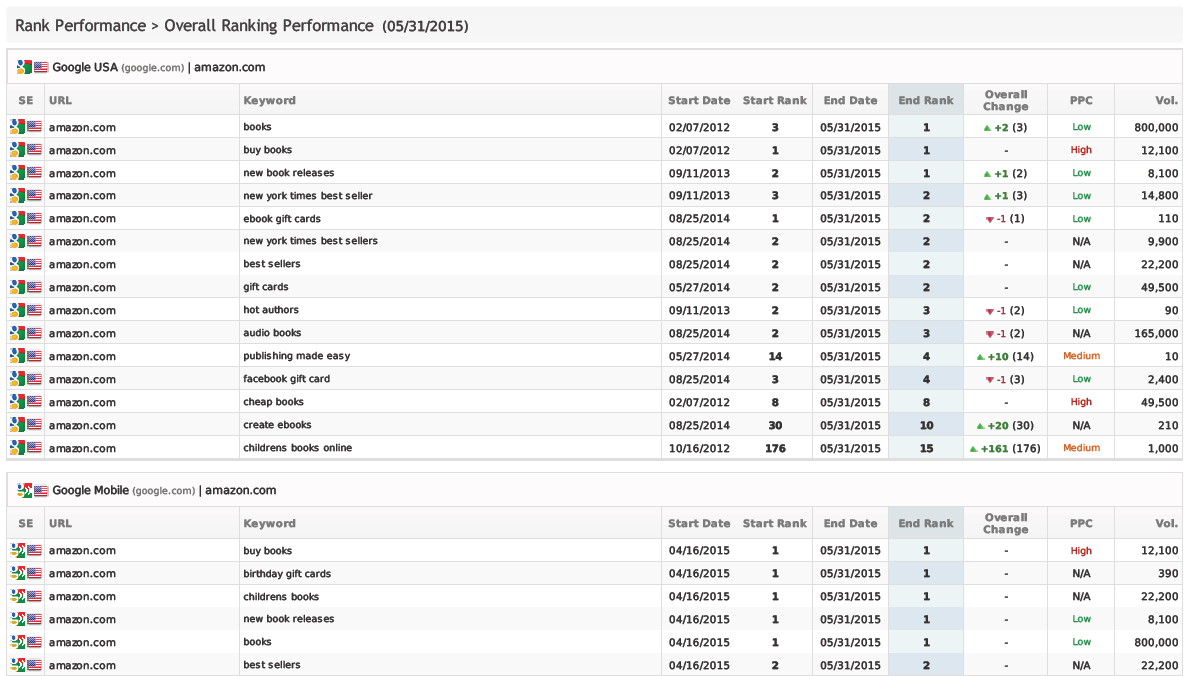1191x676 pixels.
Task: Click the Google icon in the hot authors row
Action: [16, 311]
